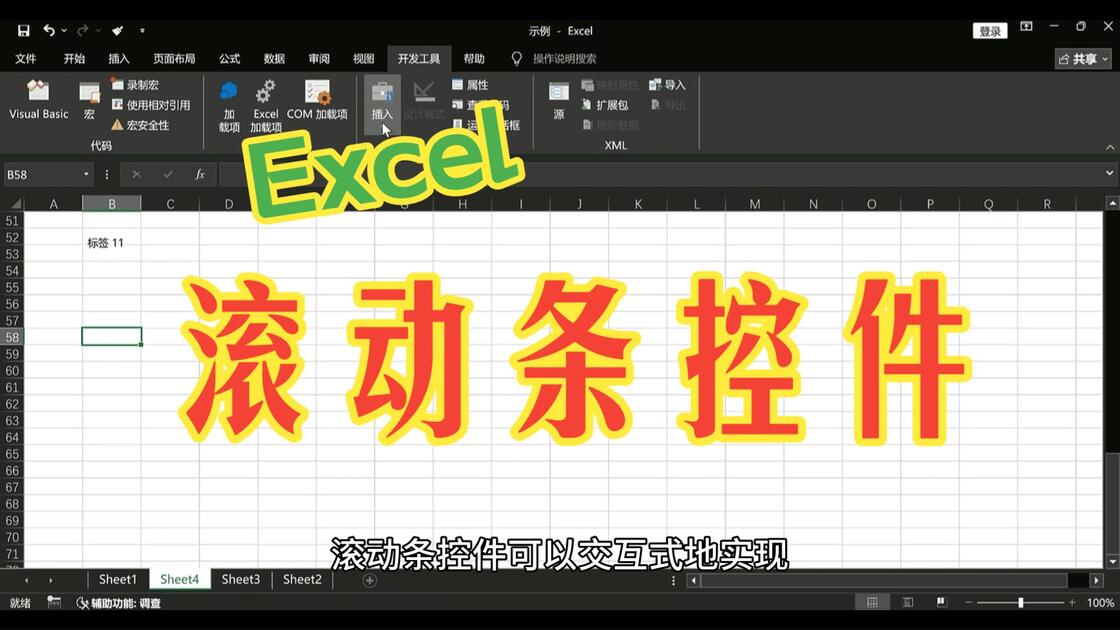Toggle 设计模式 design mode
This screenshot has width=1120, height=630.
coord(424,100)
